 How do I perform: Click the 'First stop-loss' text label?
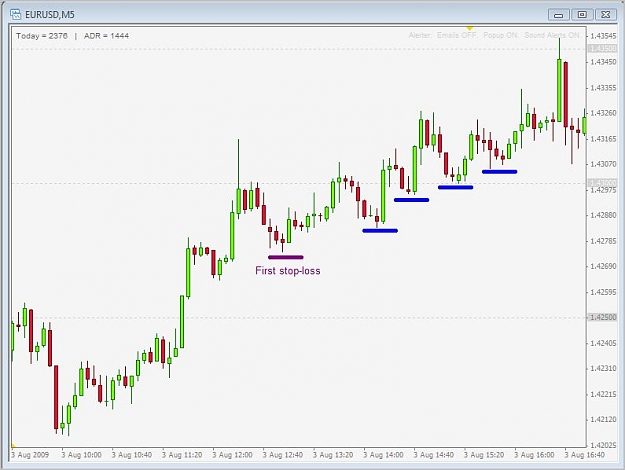pyautogui.click(x=287, y=271)
